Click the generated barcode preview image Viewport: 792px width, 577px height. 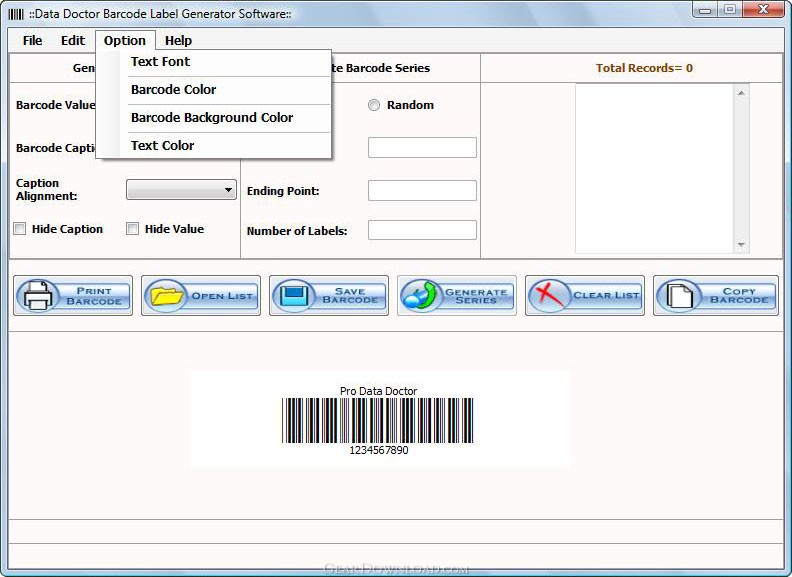tap(378, 420)
